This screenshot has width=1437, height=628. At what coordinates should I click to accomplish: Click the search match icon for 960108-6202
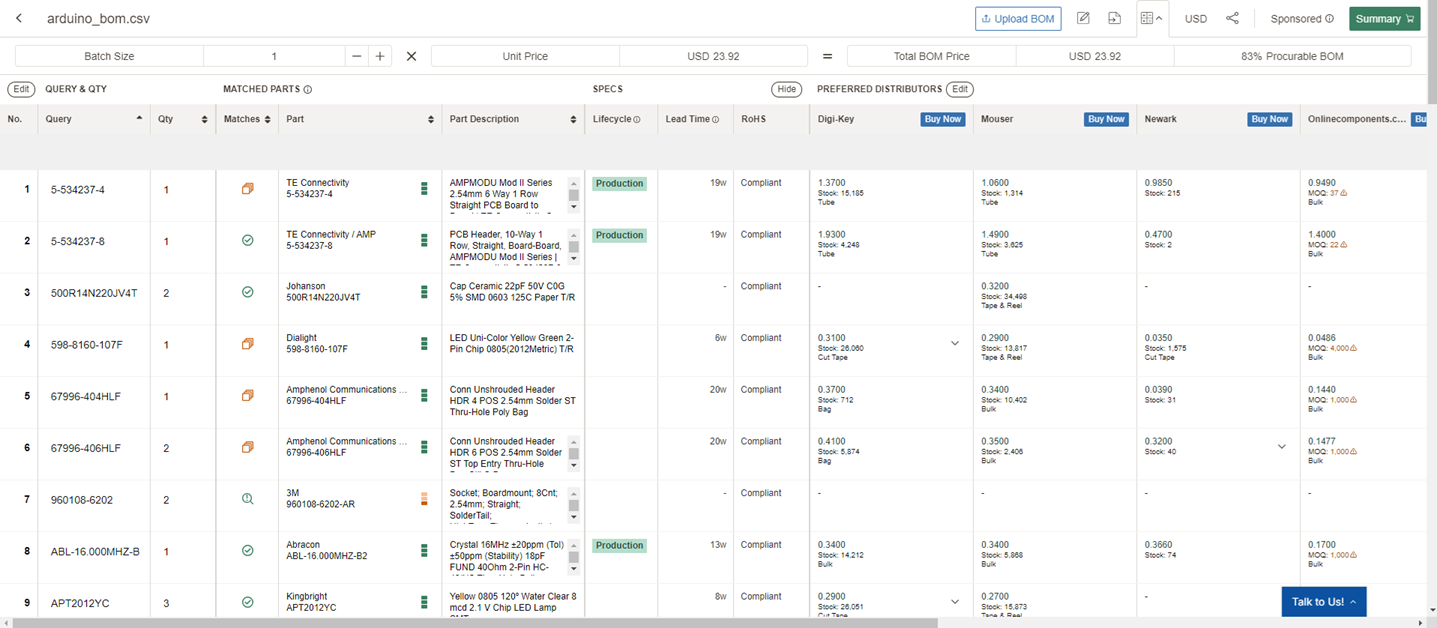248,498
